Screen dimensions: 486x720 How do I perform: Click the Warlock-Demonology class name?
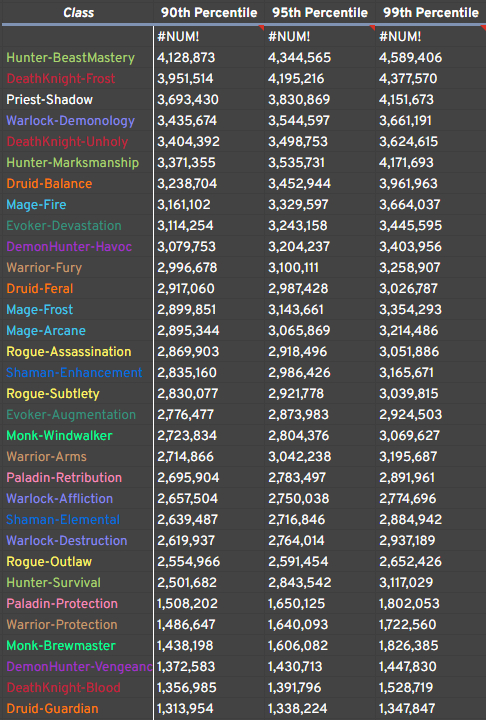(x=70, y=121)
